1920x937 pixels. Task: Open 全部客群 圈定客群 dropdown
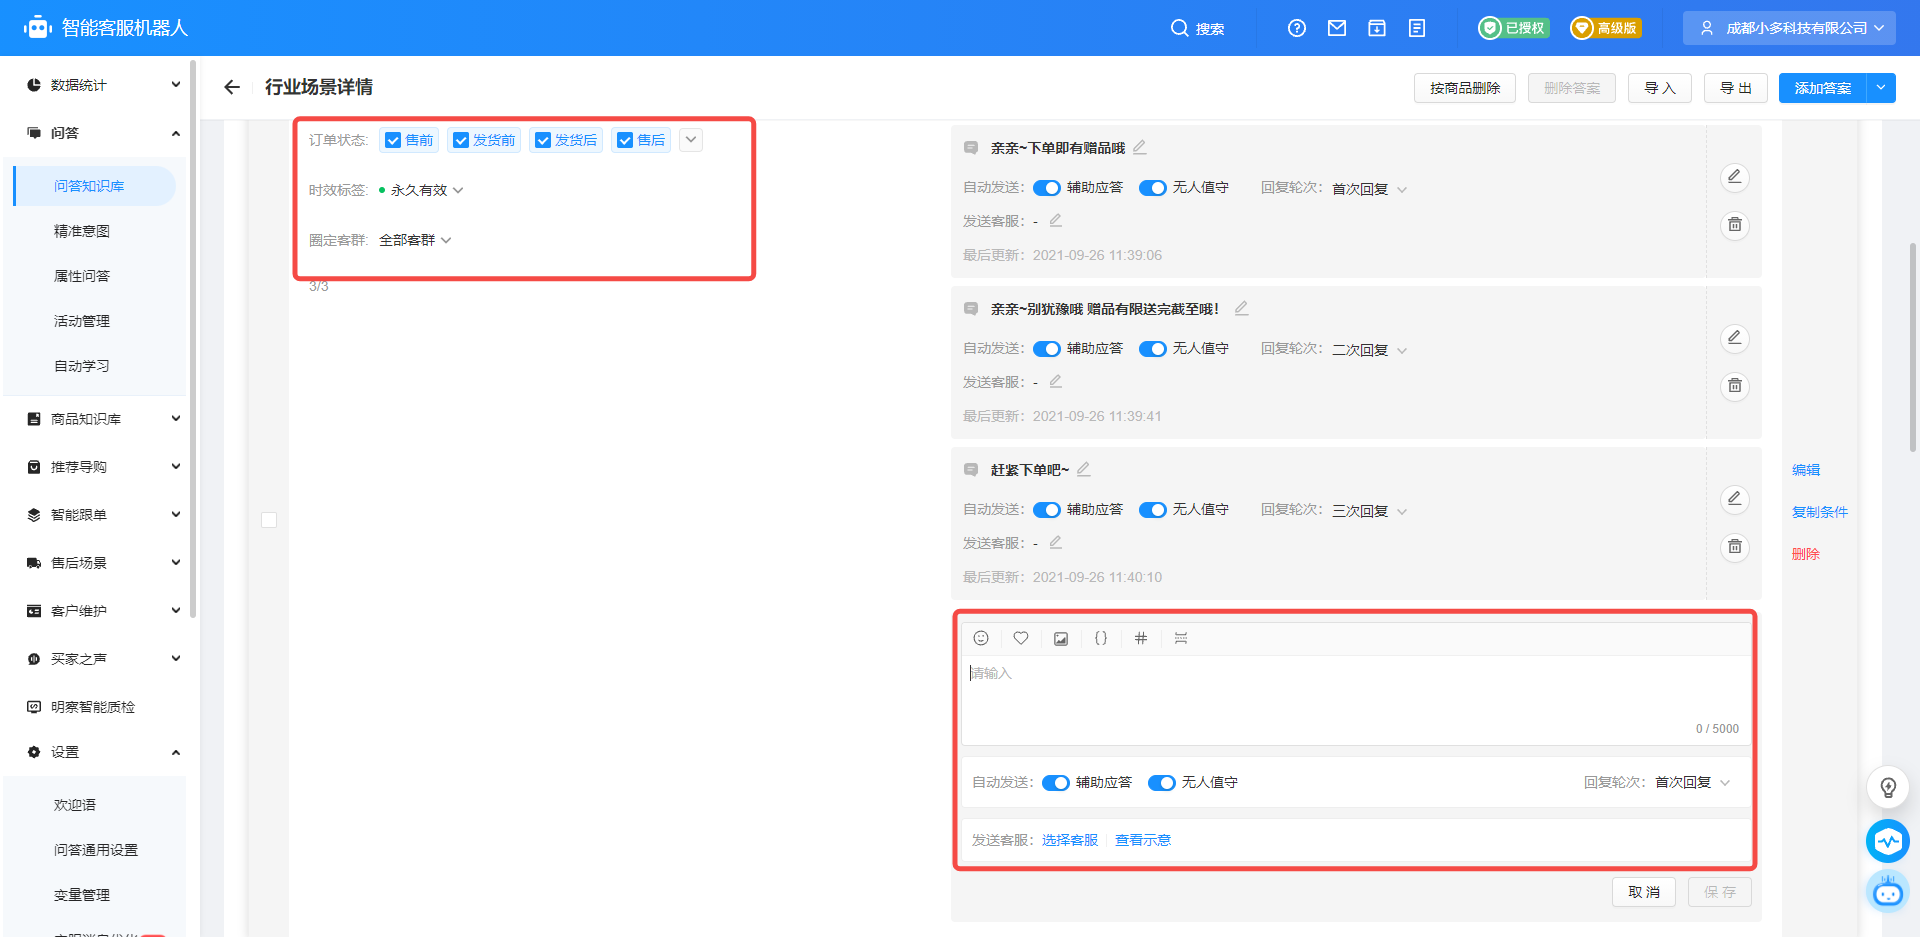[415, 240]
